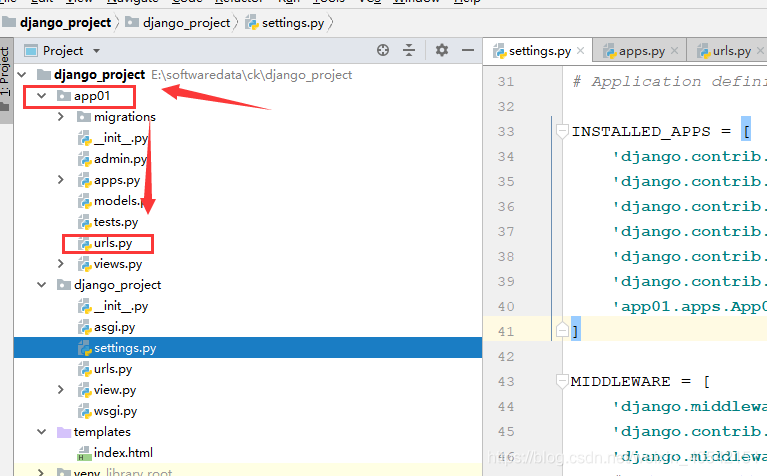Place cursor on MIDDLEWARE text
This screenshot has height=476, width=767.
pos(620,381)
